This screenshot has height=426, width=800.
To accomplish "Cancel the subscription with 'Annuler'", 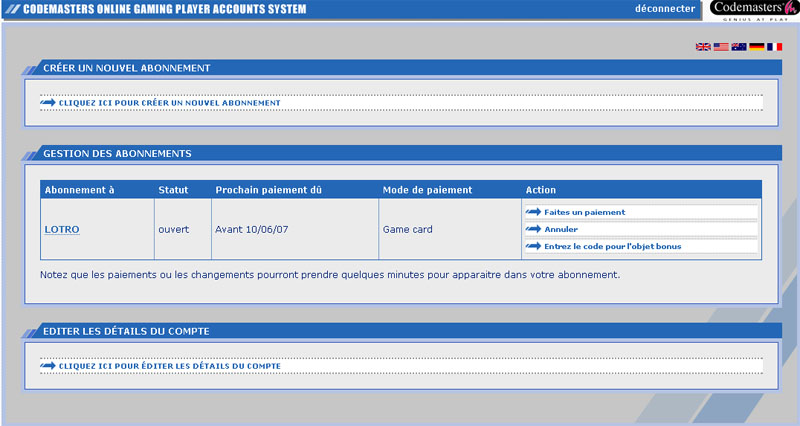I will (x=561, y=229).
